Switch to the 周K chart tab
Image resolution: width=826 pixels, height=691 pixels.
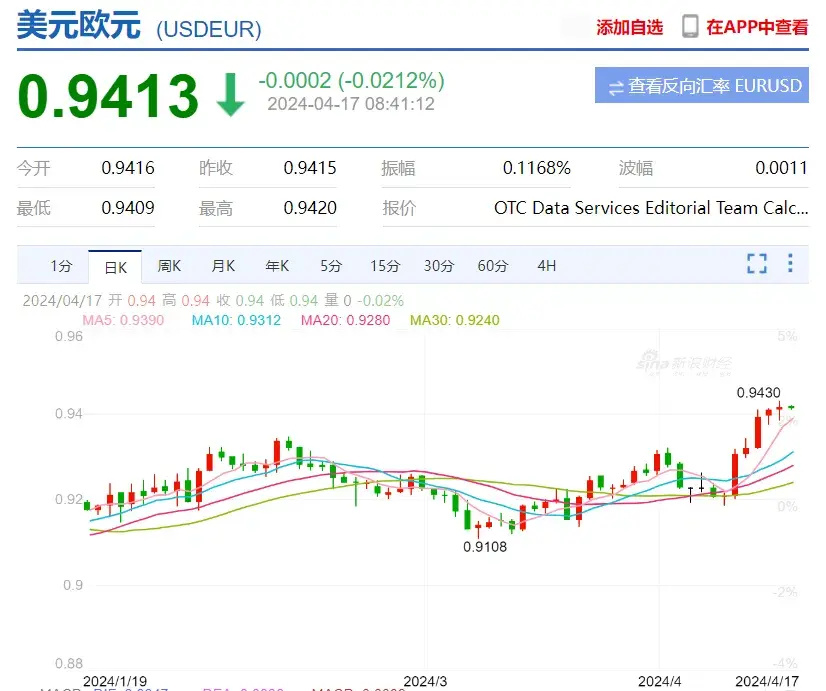click(170, 266)
